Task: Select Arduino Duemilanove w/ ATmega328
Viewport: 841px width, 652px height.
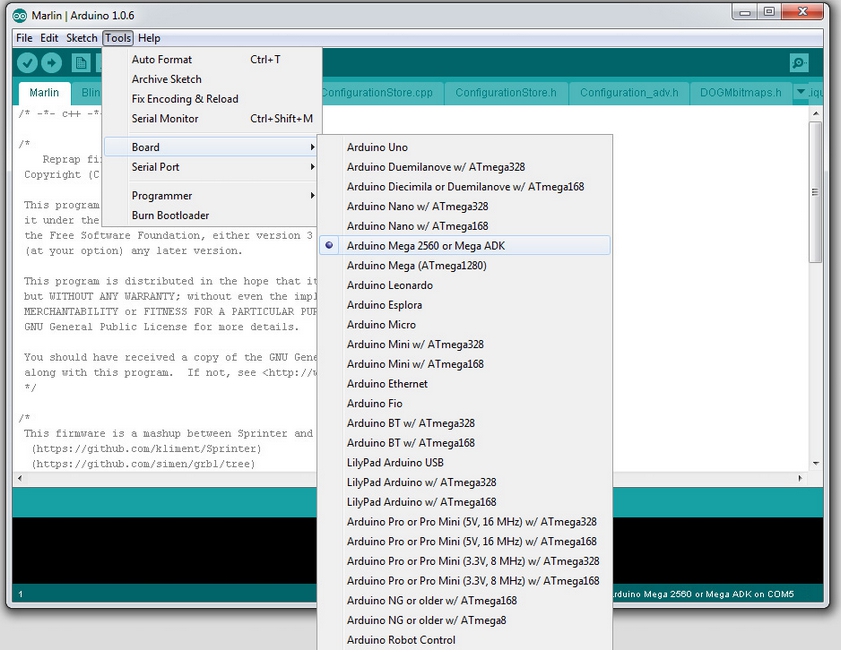Action: pos(464,167)
